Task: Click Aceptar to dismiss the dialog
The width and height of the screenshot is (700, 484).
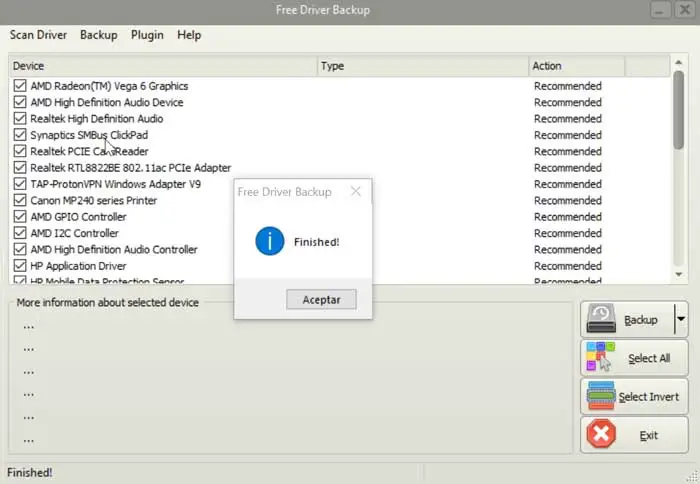Action: point(321,299)
